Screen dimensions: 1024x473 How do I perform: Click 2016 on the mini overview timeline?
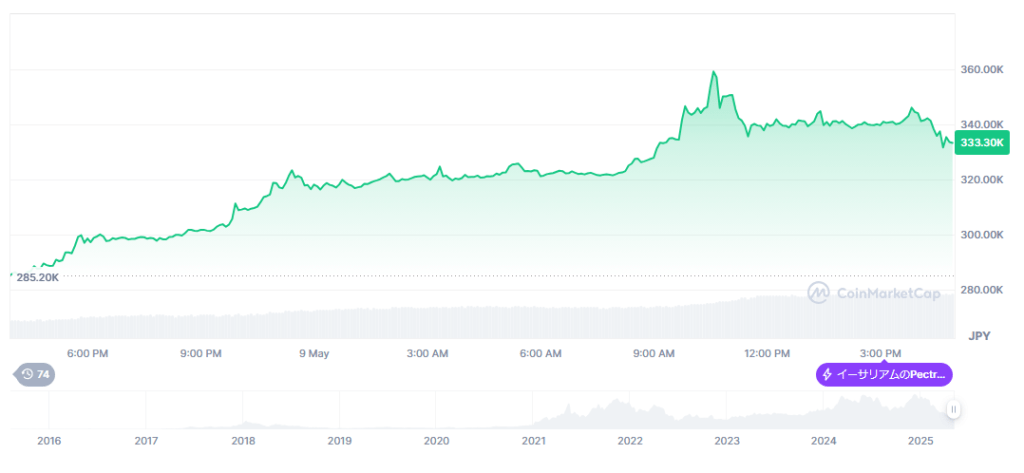click(48, 440)
